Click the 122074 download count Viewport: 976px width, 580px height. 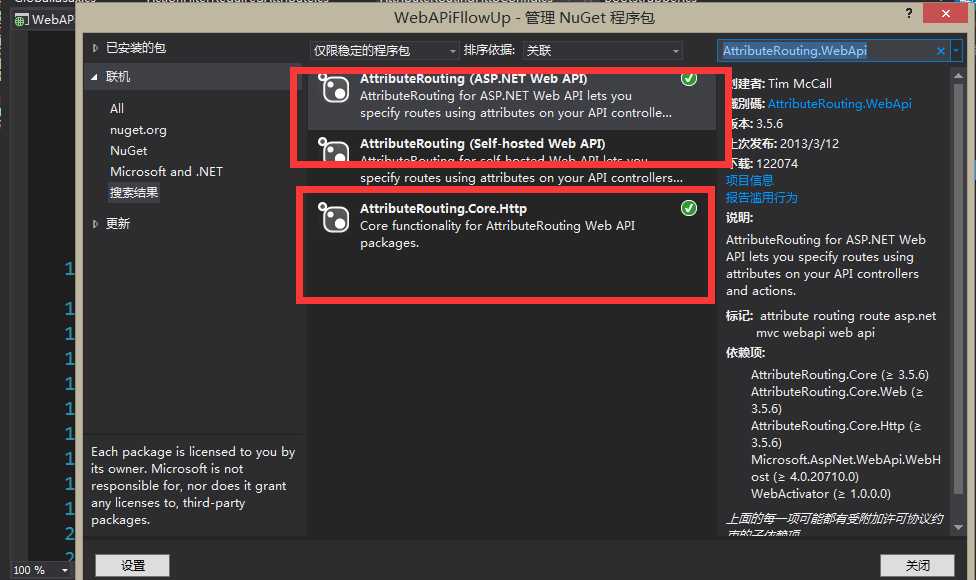click(777, 164)
